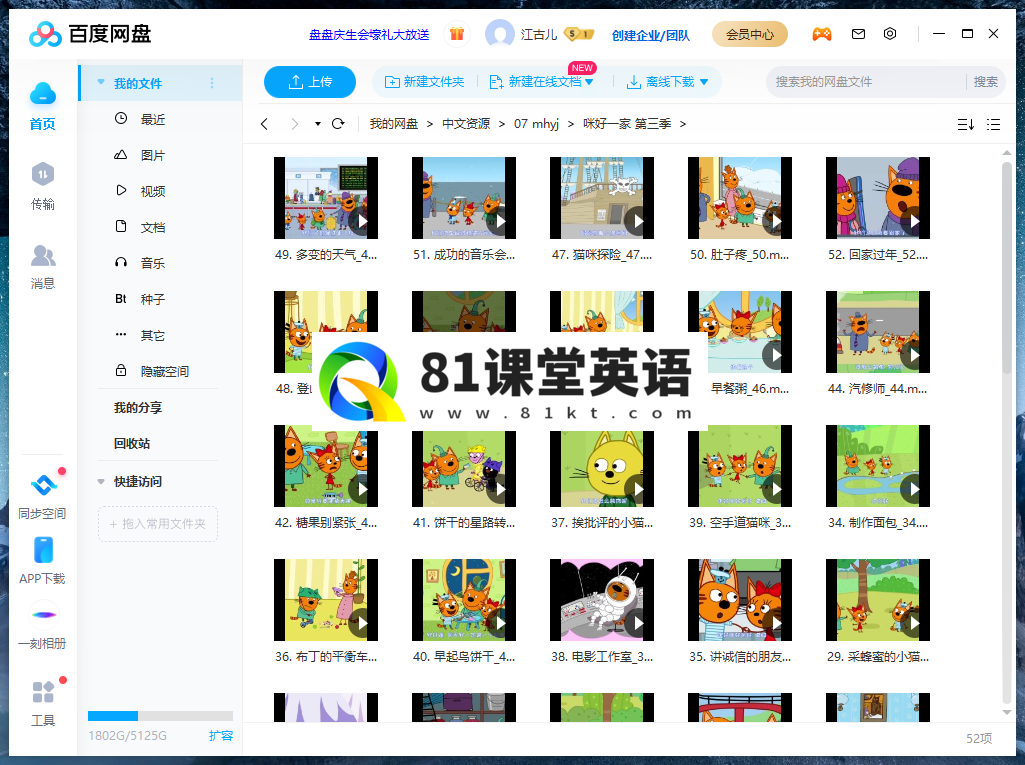The width and height of the screenshot is (1025, 765).
Task: Show 视频 videos category
Action: click(x=152, y=191)
